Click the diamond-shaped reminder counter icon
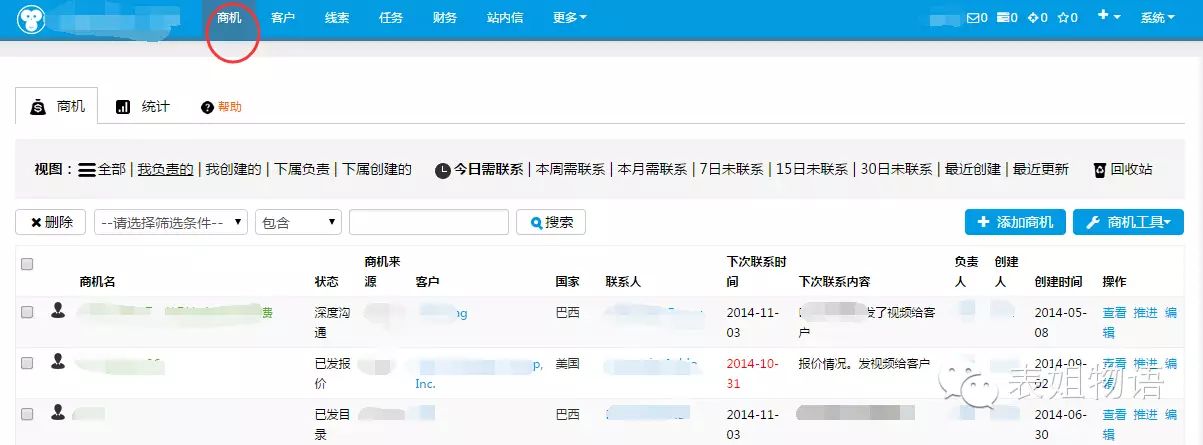Viewport: 1203px width, 445px height. [1033, 18]
